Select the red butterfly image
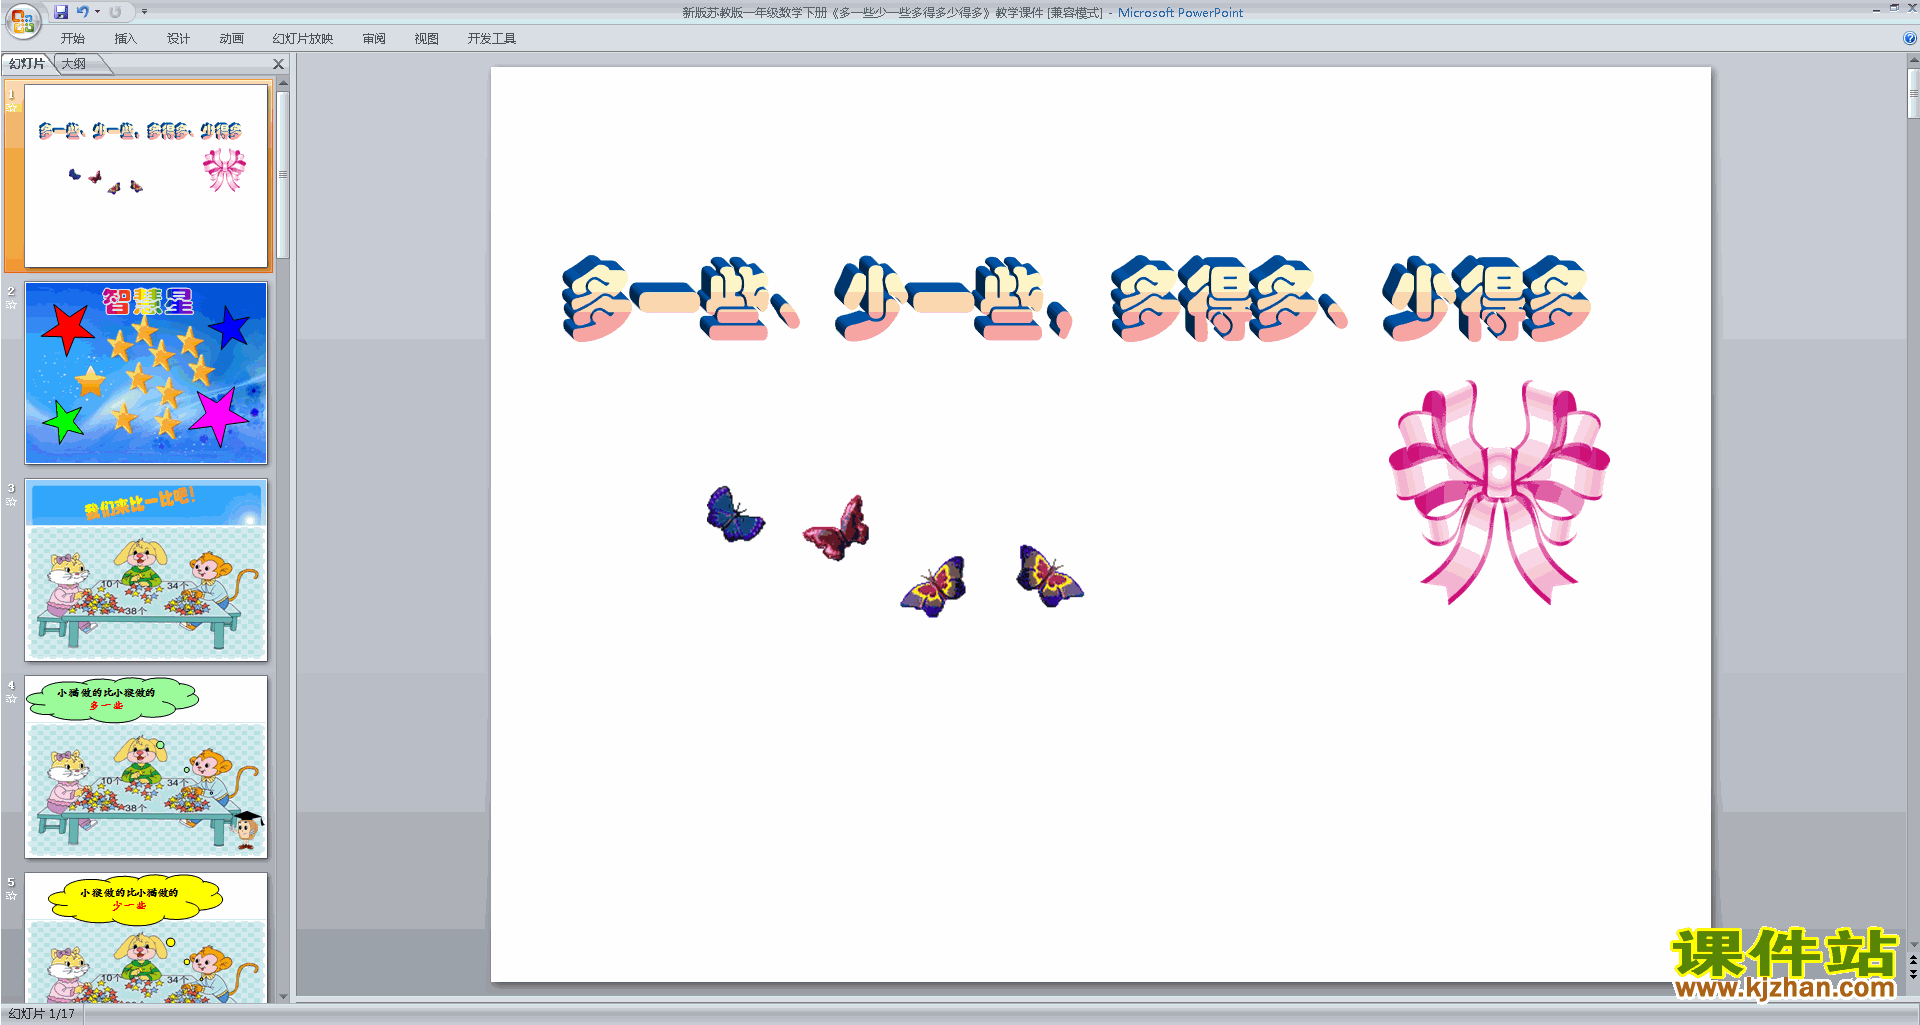 (837, 528)
